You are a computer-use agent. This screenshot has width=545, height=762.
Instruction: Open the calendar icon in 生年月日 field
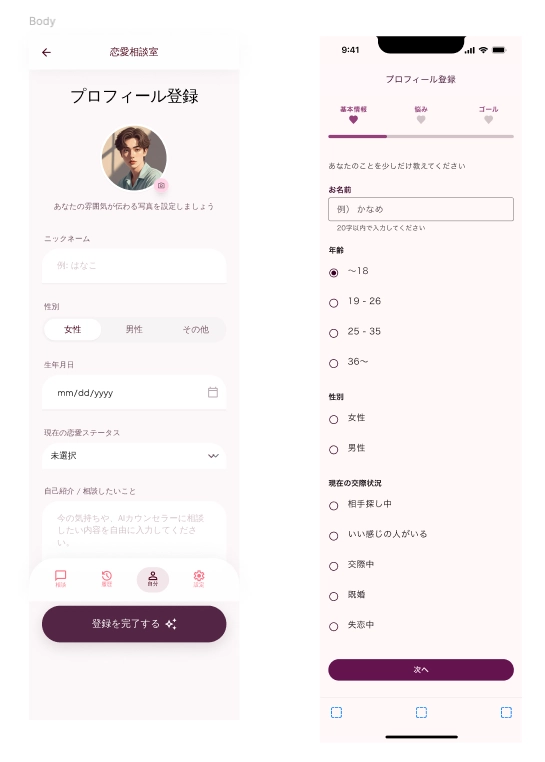(x=213, y=392)
